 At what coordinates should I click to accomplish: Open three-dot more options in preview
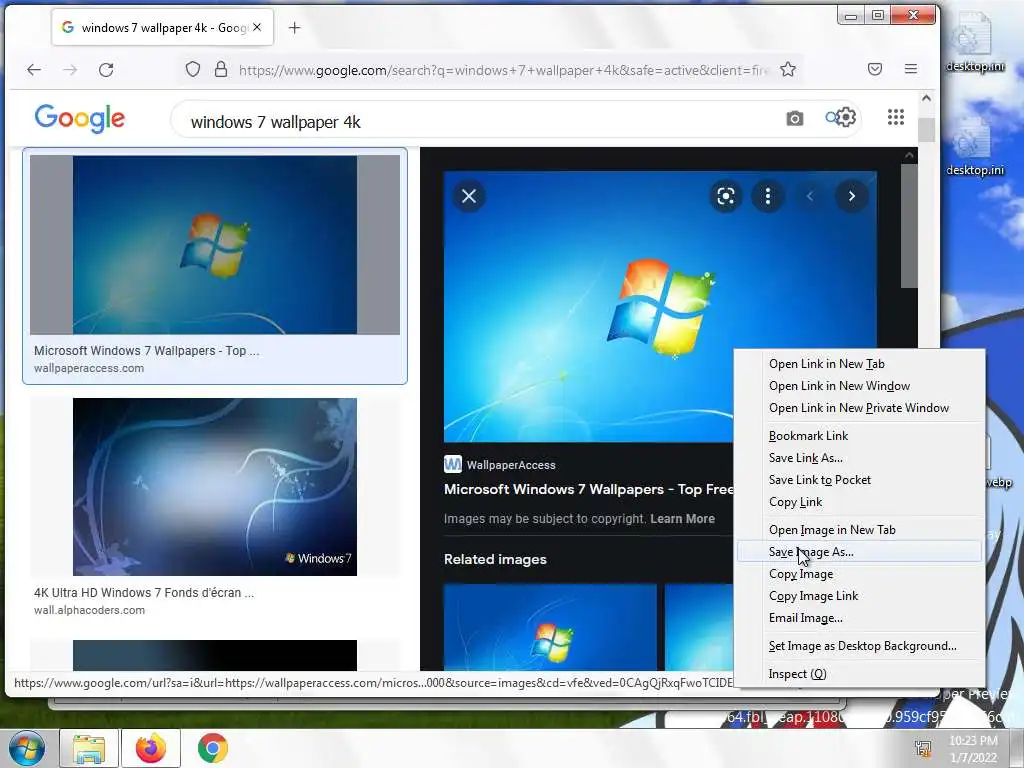pos(768,196)
